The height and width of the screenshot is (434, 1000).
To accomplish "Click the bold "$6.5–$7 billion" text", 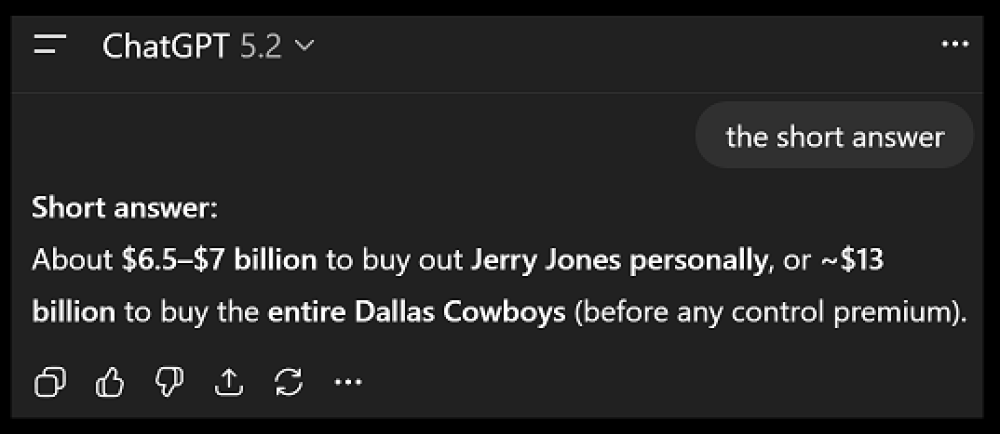I will 218,261.
